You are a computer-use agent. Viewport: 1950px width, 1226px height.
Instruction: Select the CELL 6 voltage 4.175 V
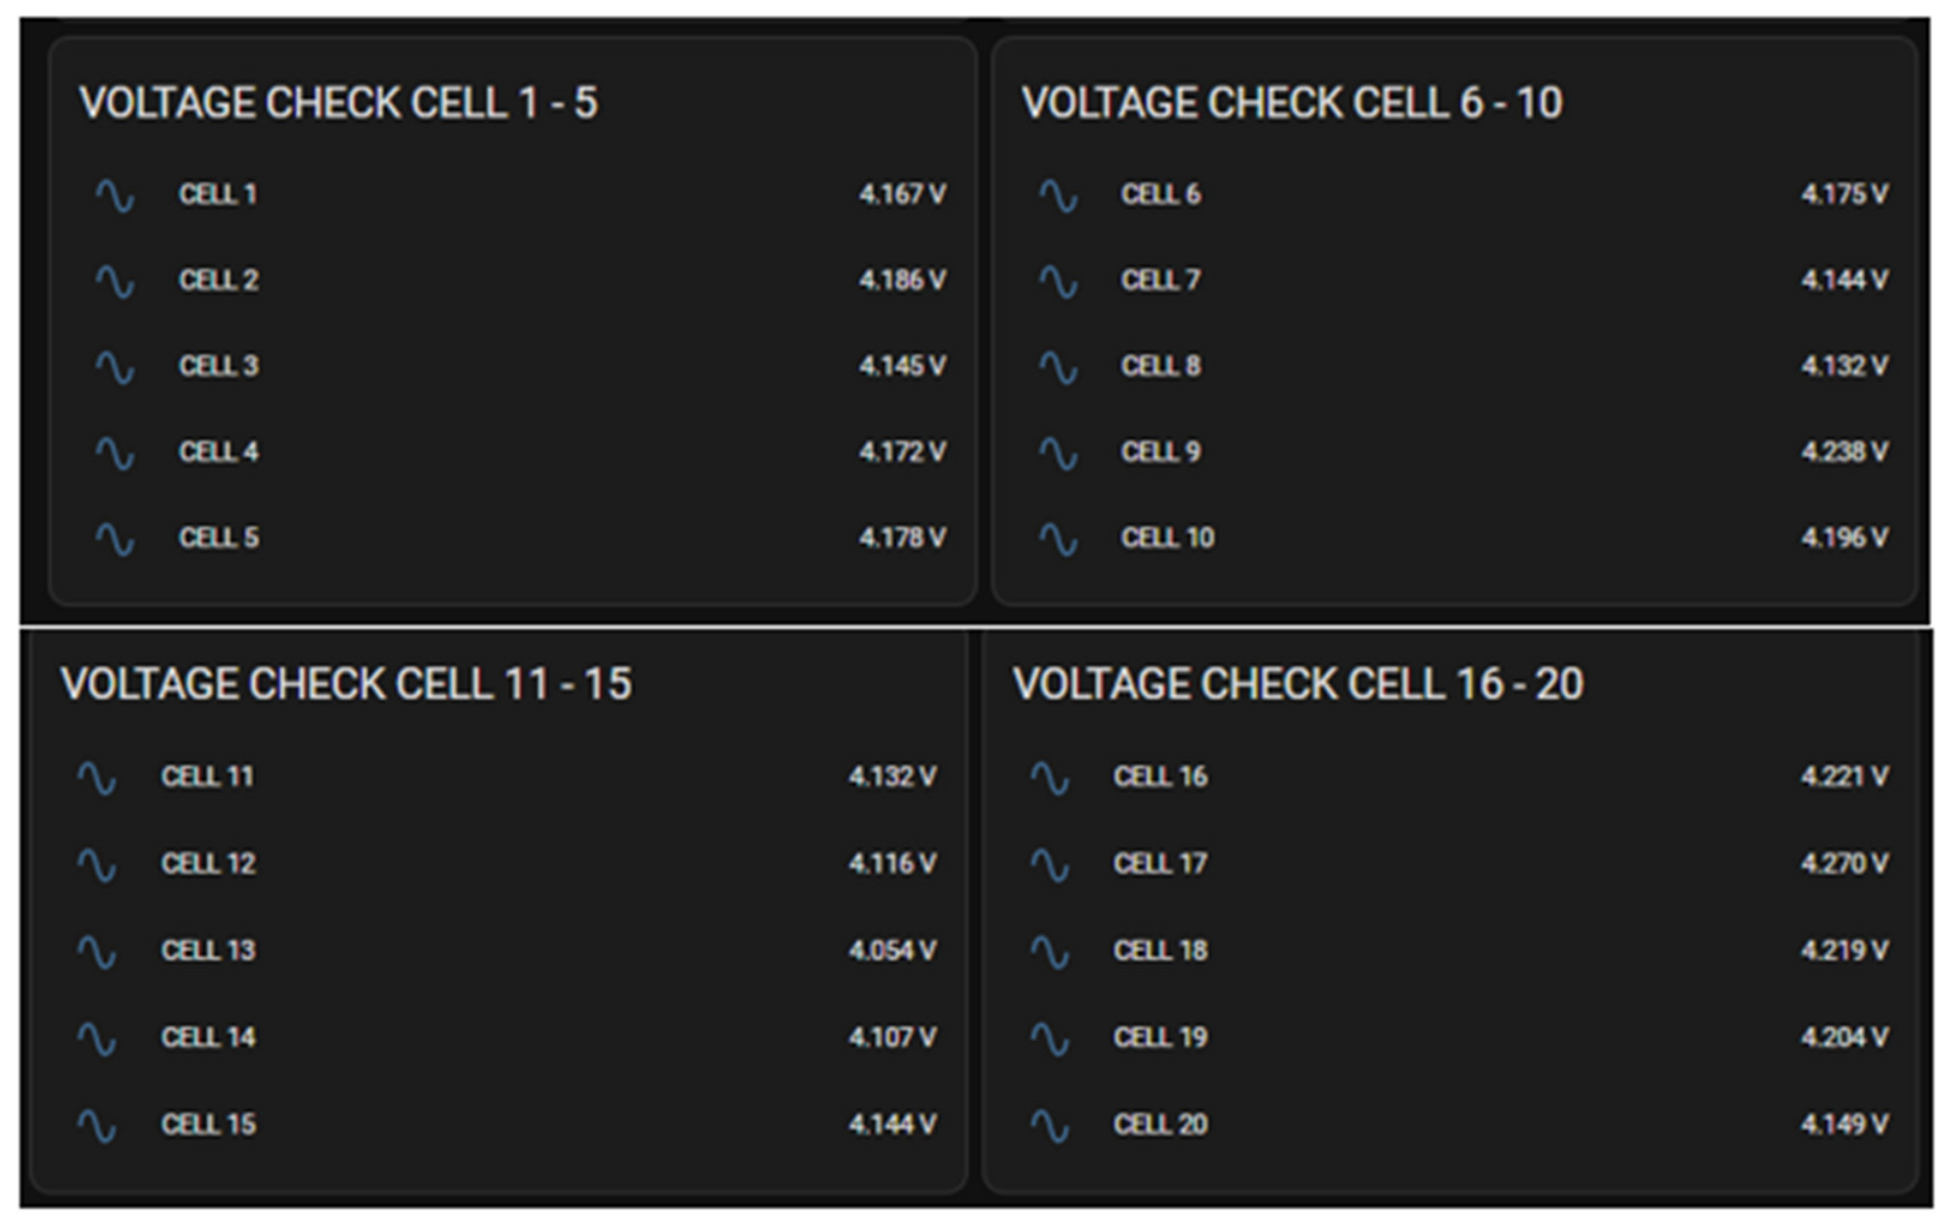[1844, 194]
